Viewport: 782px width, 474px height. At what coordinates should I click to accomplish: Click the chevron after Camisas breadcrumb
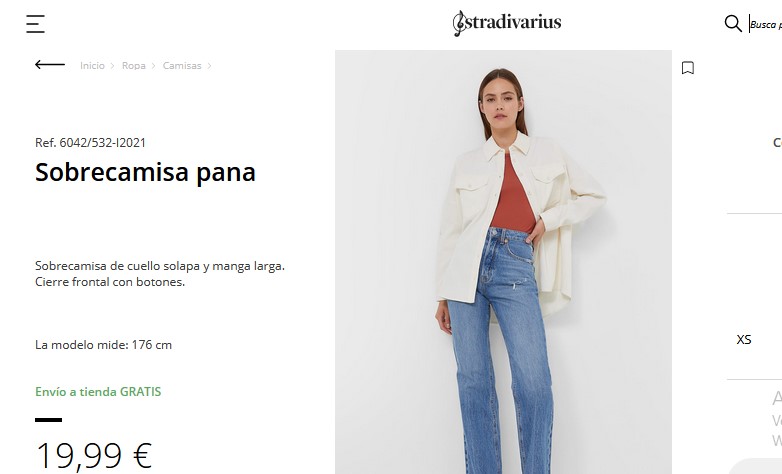click(x=209, y=66)
